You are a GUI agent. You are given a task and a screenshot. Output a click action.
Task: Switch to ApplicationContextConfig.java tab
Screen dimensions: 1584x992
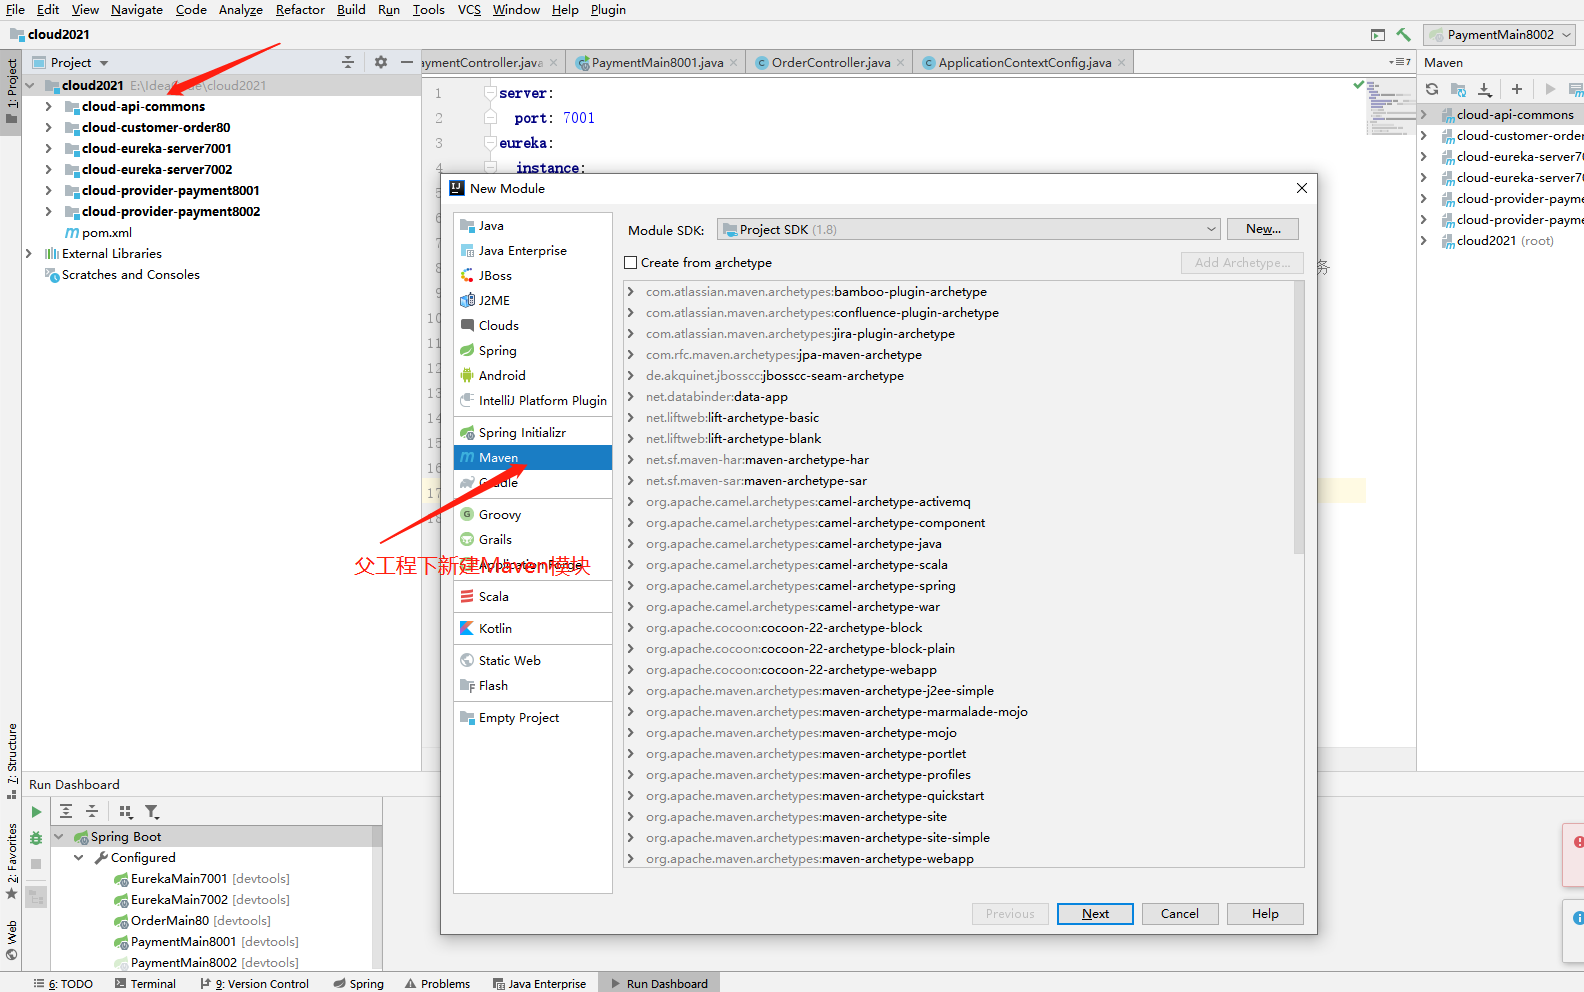(x=1024, y=63)
